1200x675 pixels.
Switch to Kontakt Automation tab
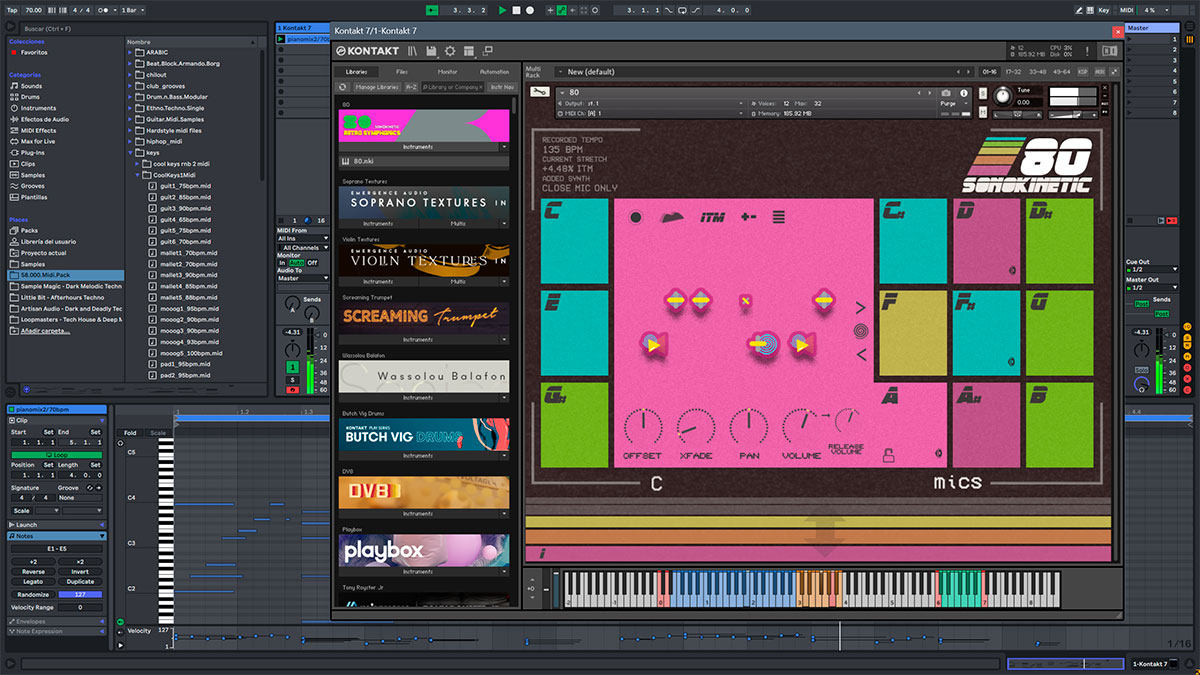pyautogui.click(x=494, y=72)
